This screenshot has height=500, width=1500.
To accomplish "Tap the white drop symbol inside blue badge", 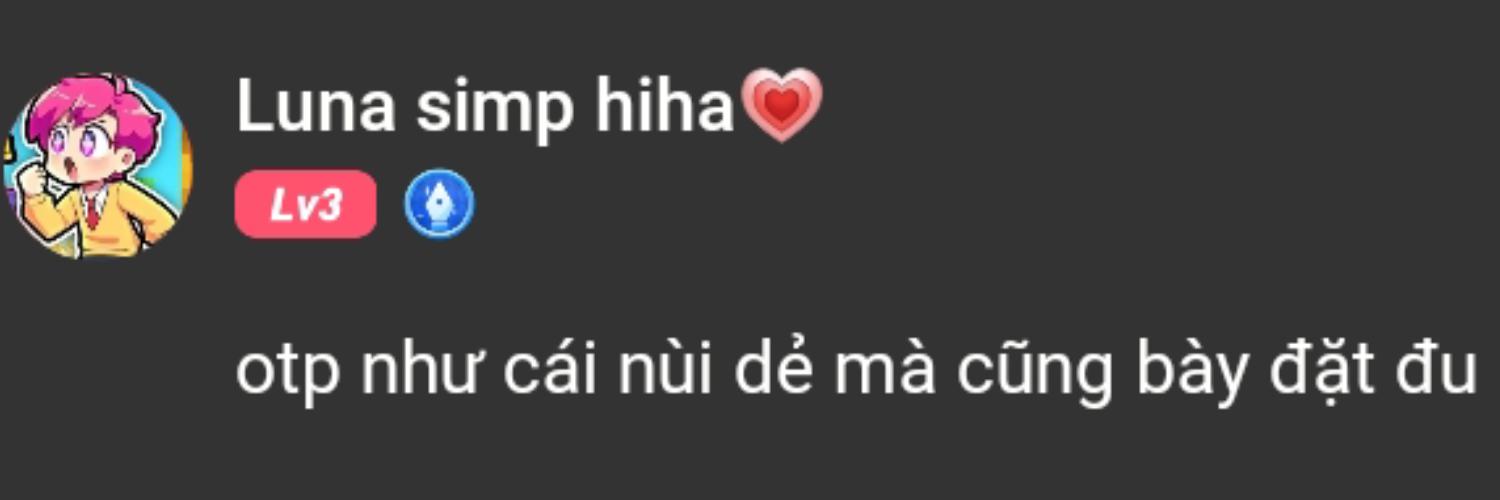I will pyautogui.click(x=439, y=203).
